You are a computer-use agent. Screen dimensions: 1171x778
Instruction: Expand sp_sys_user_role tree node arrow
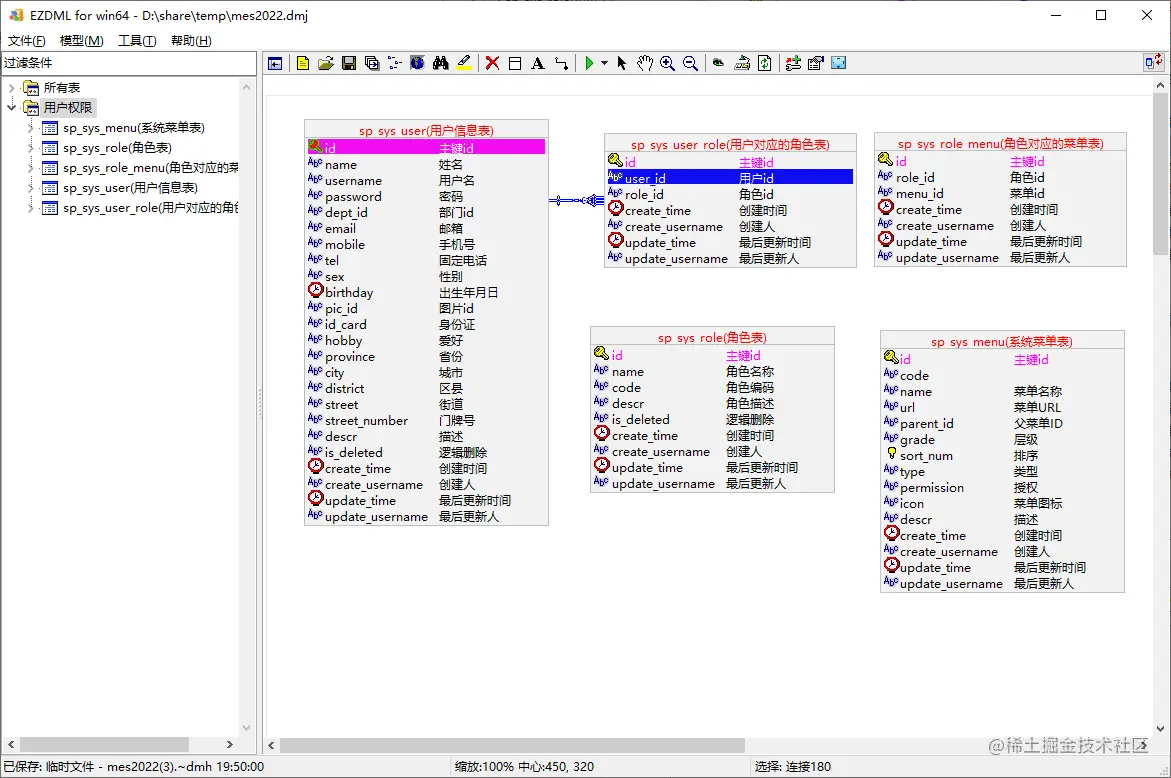[x=31, y=208]
